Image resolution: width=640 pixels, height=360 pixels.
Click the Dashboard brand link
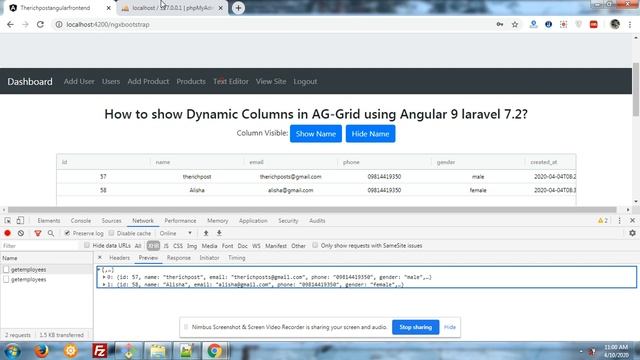tap(30, 81)
